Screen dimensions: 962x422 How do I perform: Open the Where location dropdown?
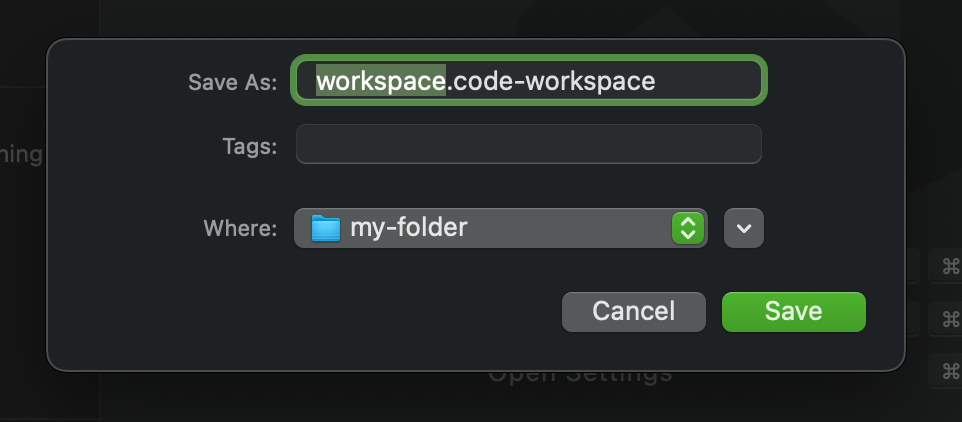coord(500,228)
